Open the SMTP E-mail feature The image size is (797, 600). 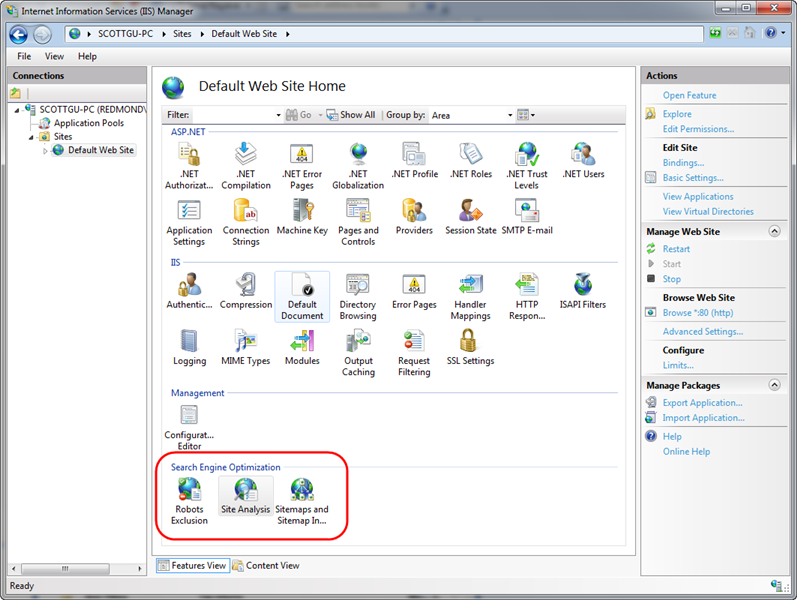click(x=527, y=217)
